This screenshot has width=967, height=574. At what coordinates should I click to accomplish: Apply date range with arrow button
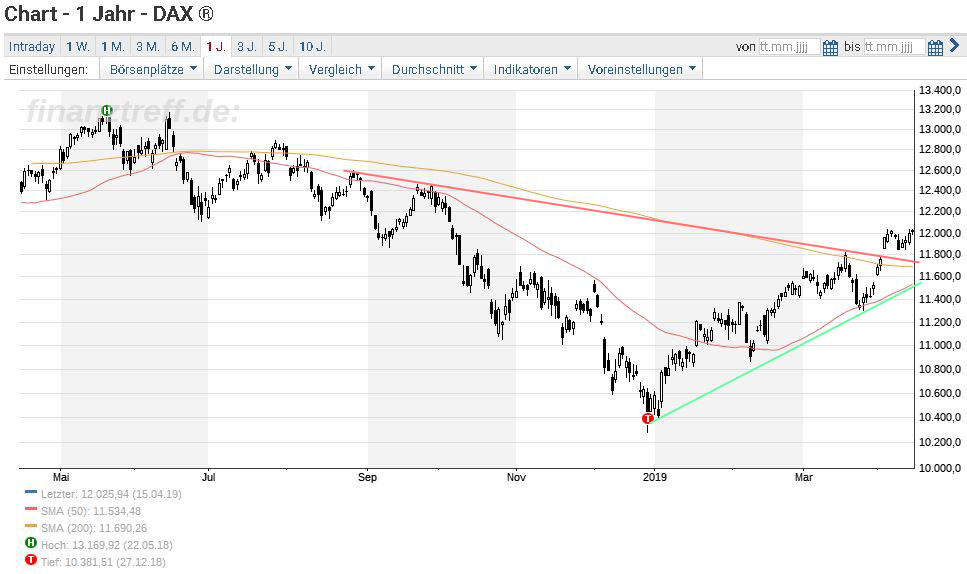click(x=954, y=46)
